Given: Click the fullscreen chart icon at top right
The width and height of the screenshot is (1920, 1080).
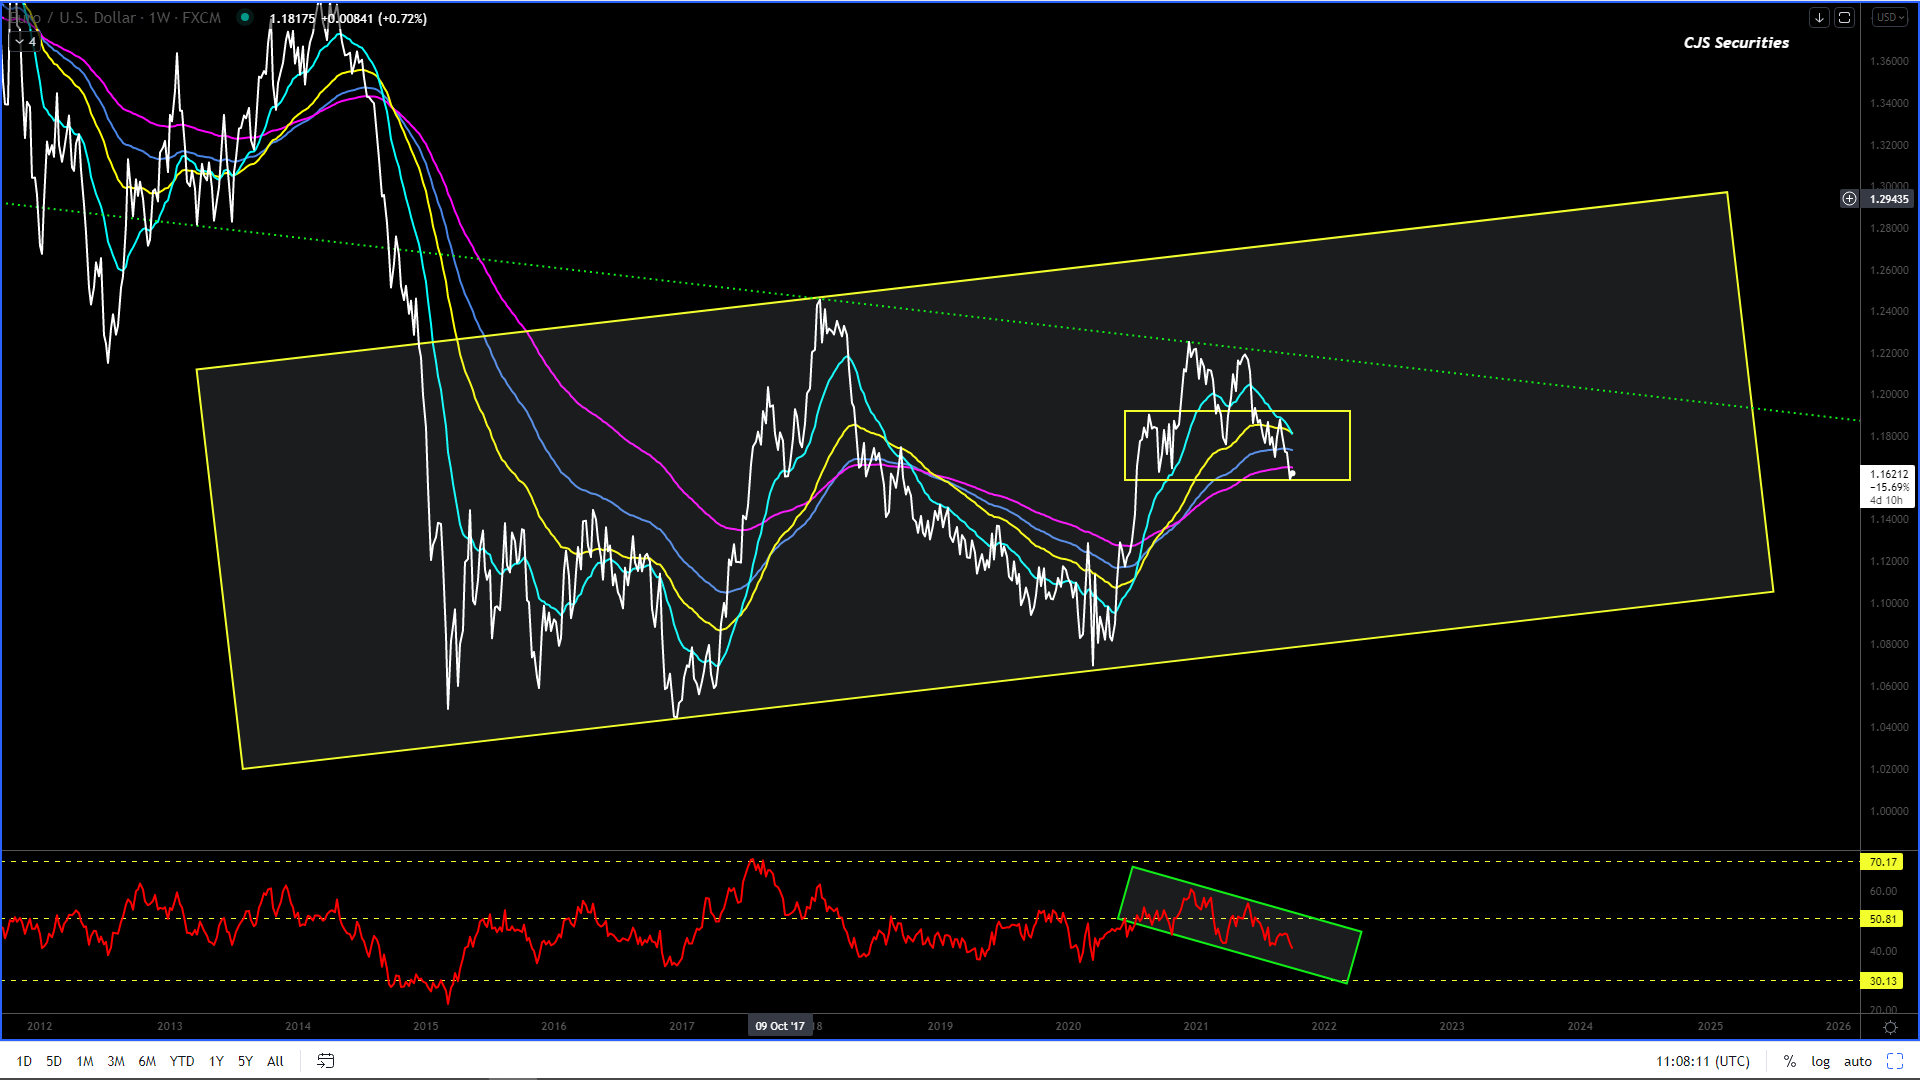Looking at the screenshot, I should point(1844,17).
